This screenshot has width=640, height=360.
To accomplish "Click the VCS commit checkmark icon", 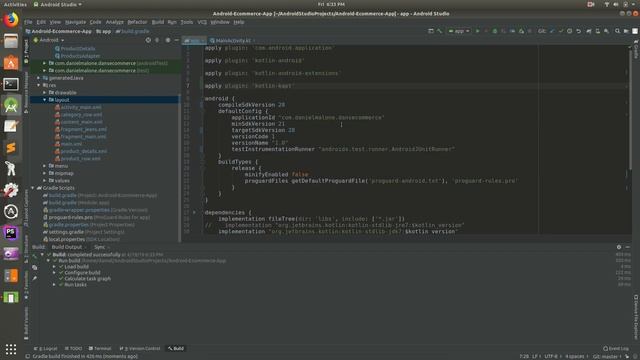I will pyautogui.click(x=561, y=31).
